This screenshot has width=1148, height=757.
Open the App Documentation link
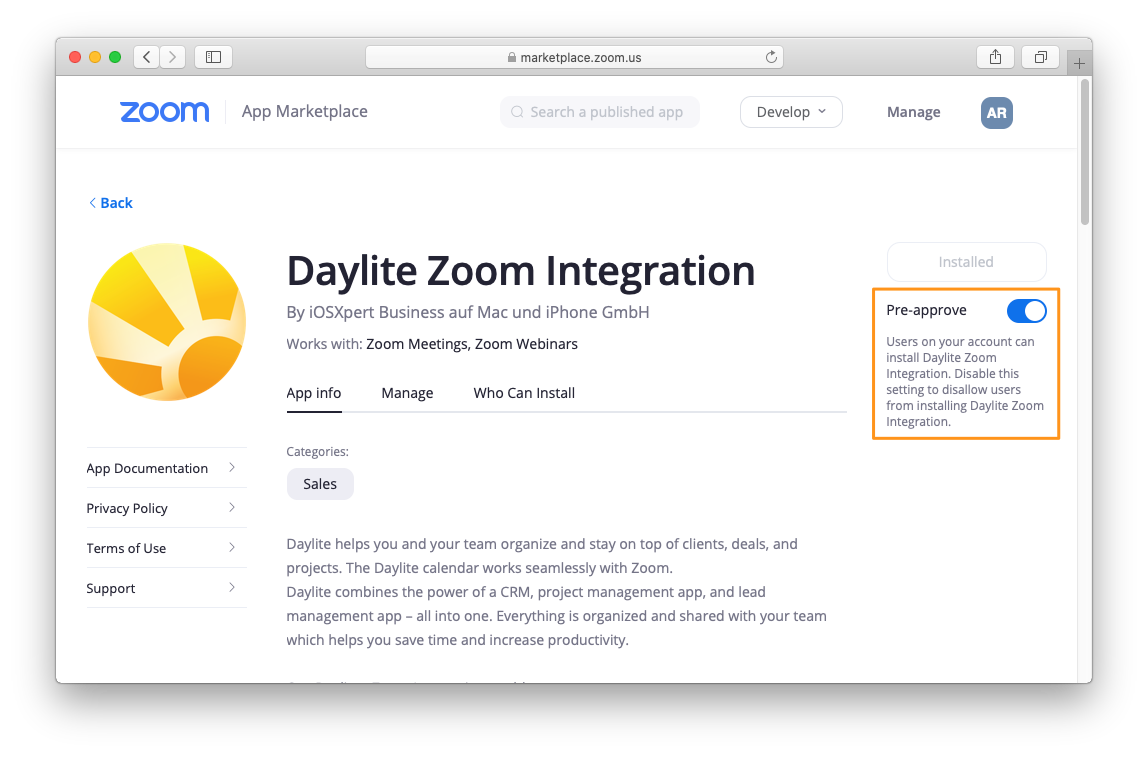[x=147, y=469]
